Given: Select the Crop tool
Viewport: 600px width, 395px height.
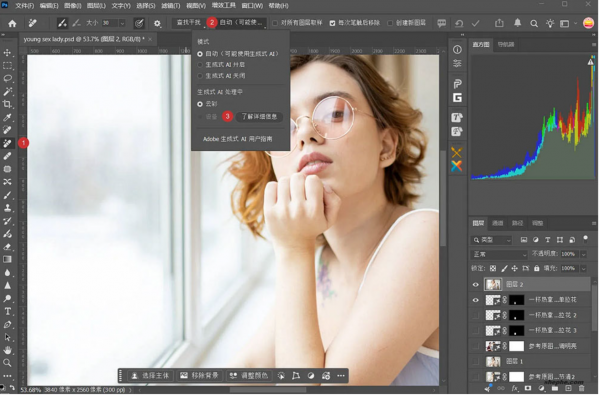Looking at the screenshot, I should tap(7, 104).
